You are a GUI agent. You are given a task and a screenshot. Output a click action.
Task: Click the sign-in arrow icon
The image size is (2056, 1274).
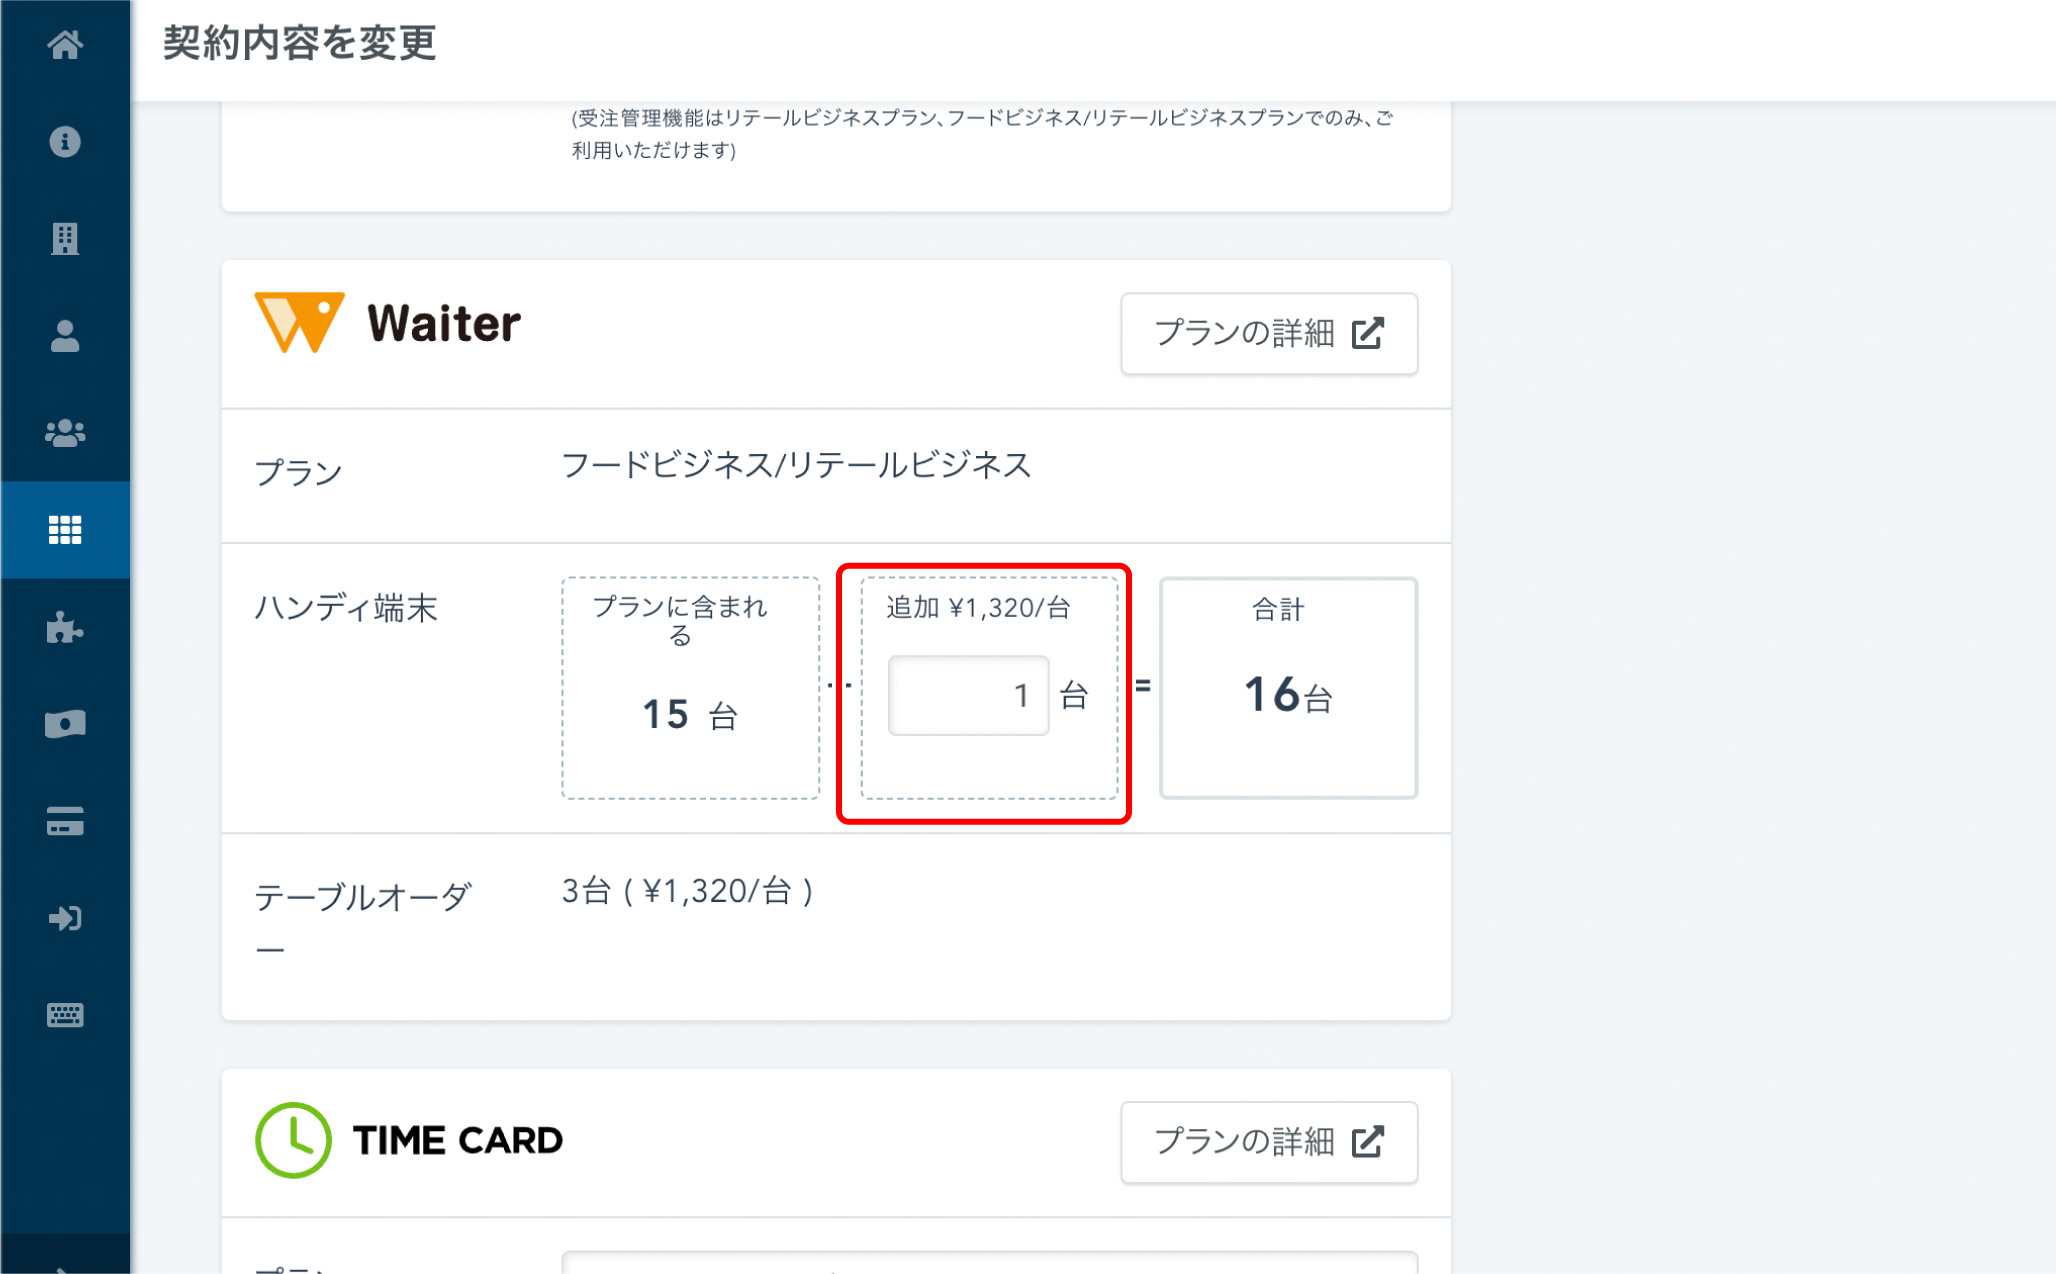(x=65, y=918)
